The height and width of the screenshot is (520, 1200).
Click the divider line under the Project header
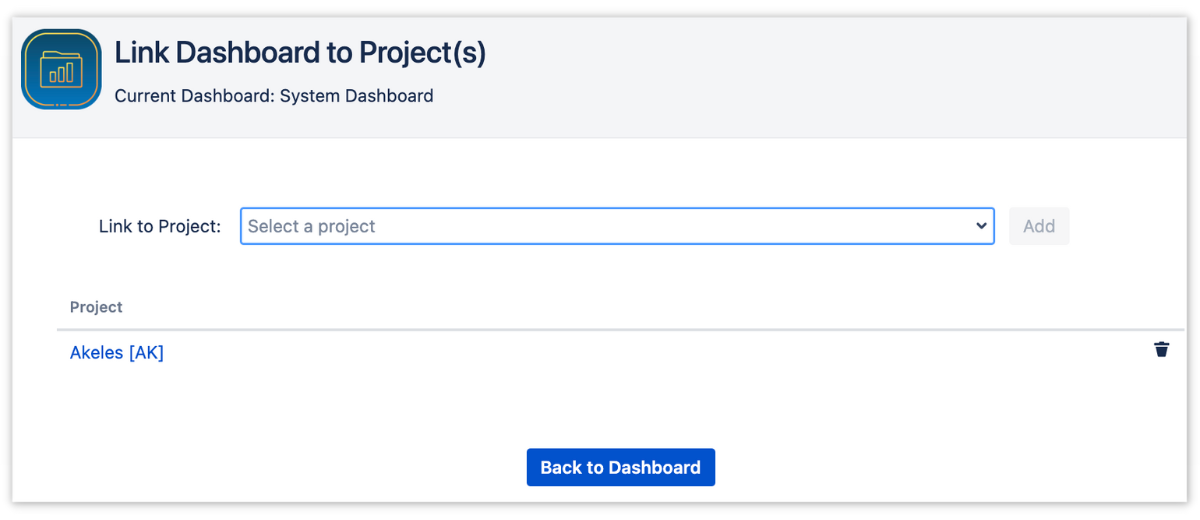pyautogui.click(x=620, y=329)
